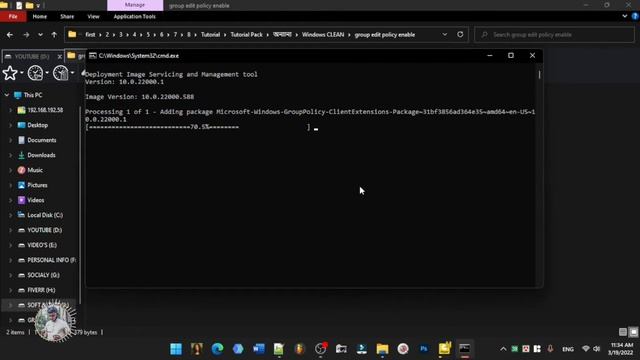
Task: Open Microsoft Word from taskbar
Action: pos(259,349)
